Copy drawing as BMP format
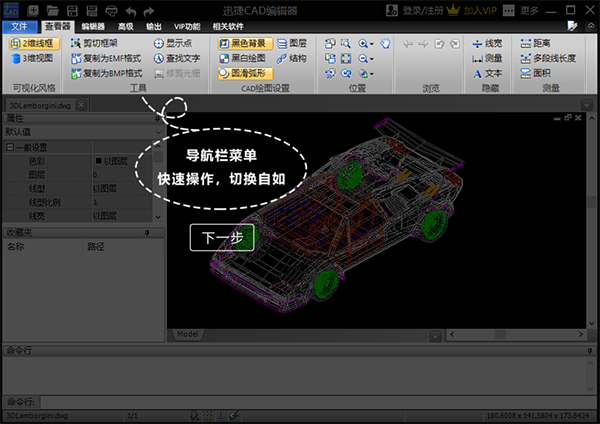600x424 pixels. (x=107, y=73)
